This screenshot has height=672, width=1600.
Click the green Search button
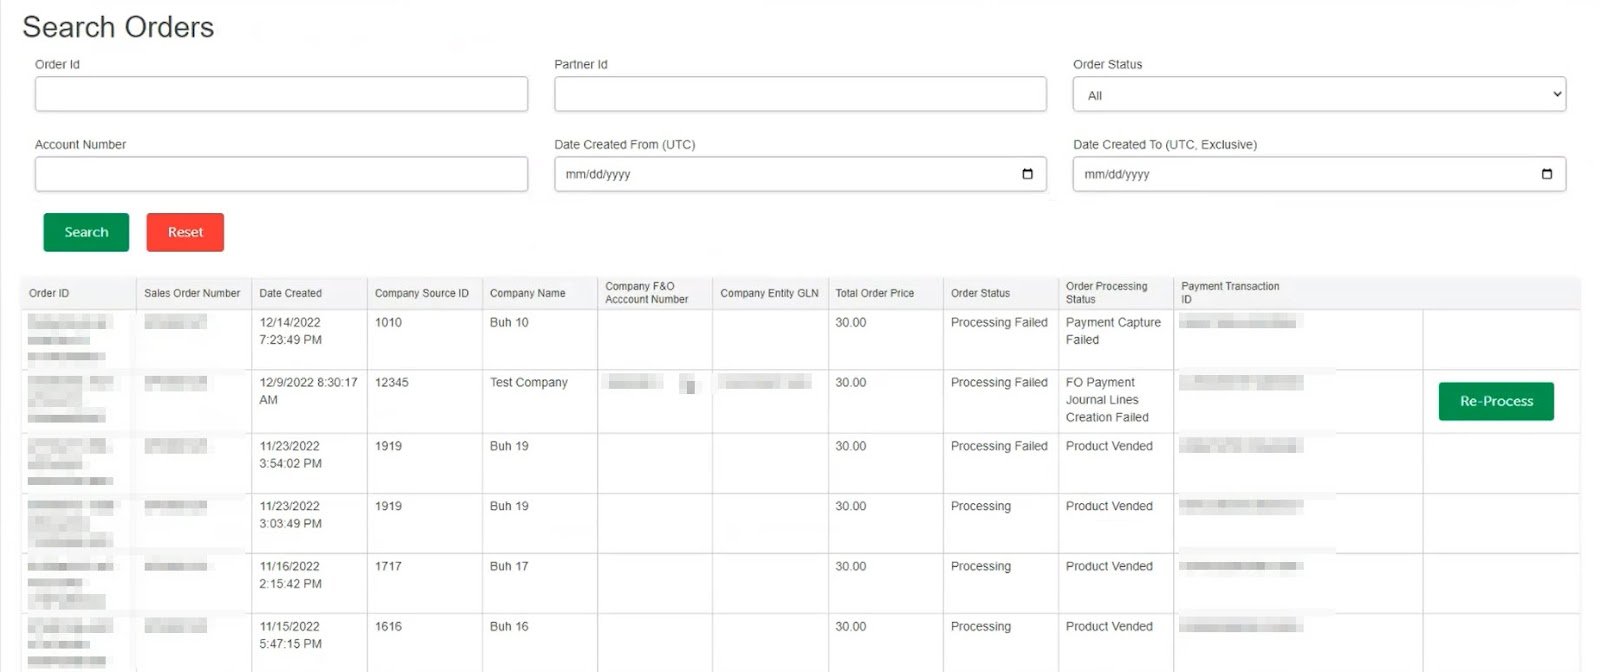pyautogui.click(x=86, y=232)
